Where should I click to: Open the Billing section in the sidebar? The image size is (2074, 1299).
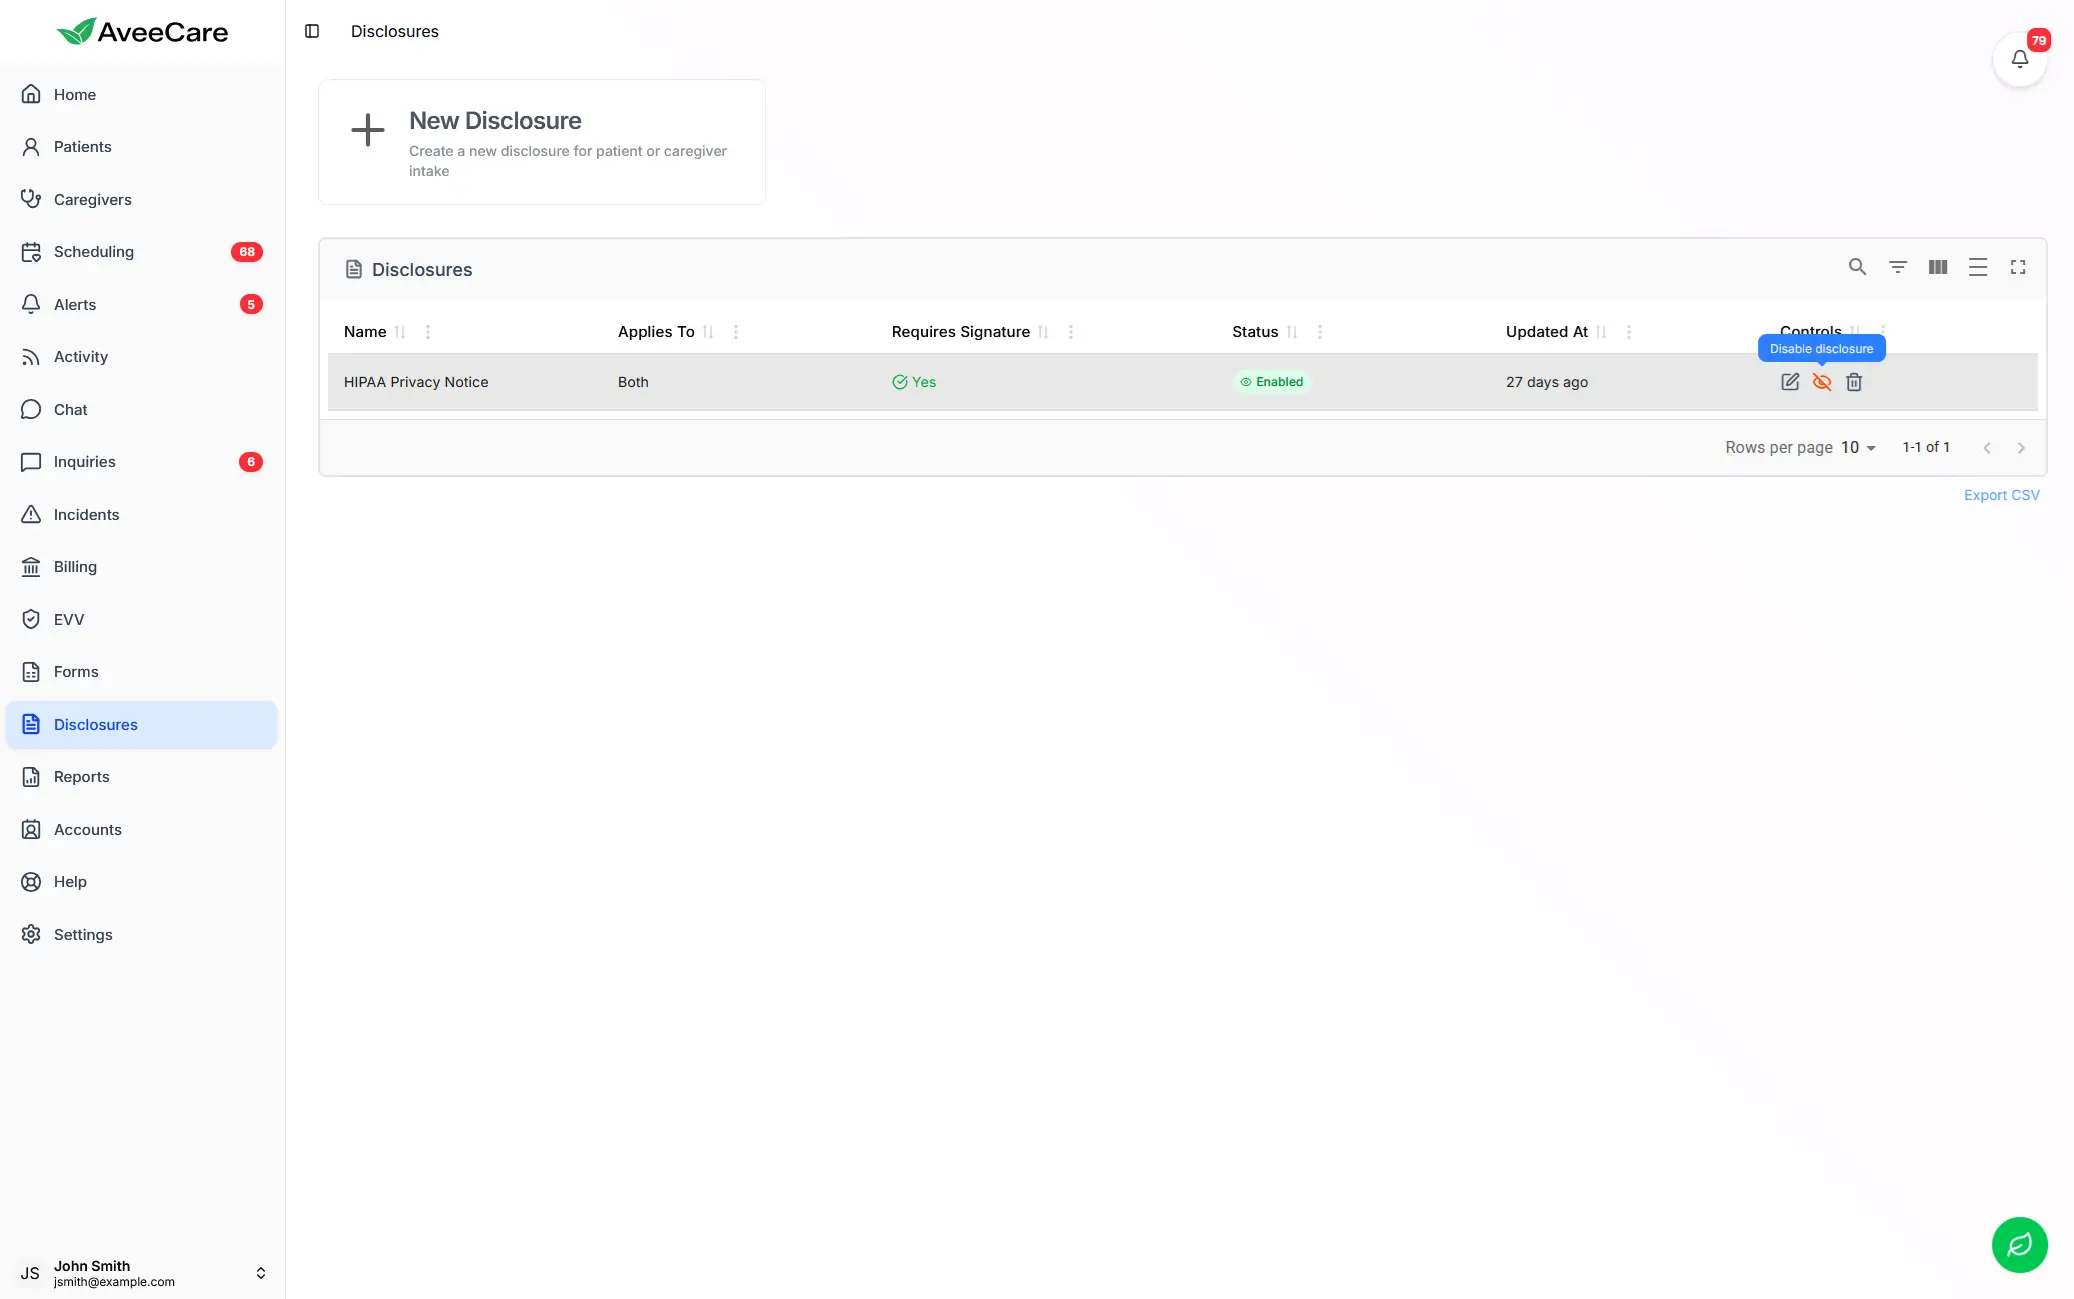pos(74,566)
